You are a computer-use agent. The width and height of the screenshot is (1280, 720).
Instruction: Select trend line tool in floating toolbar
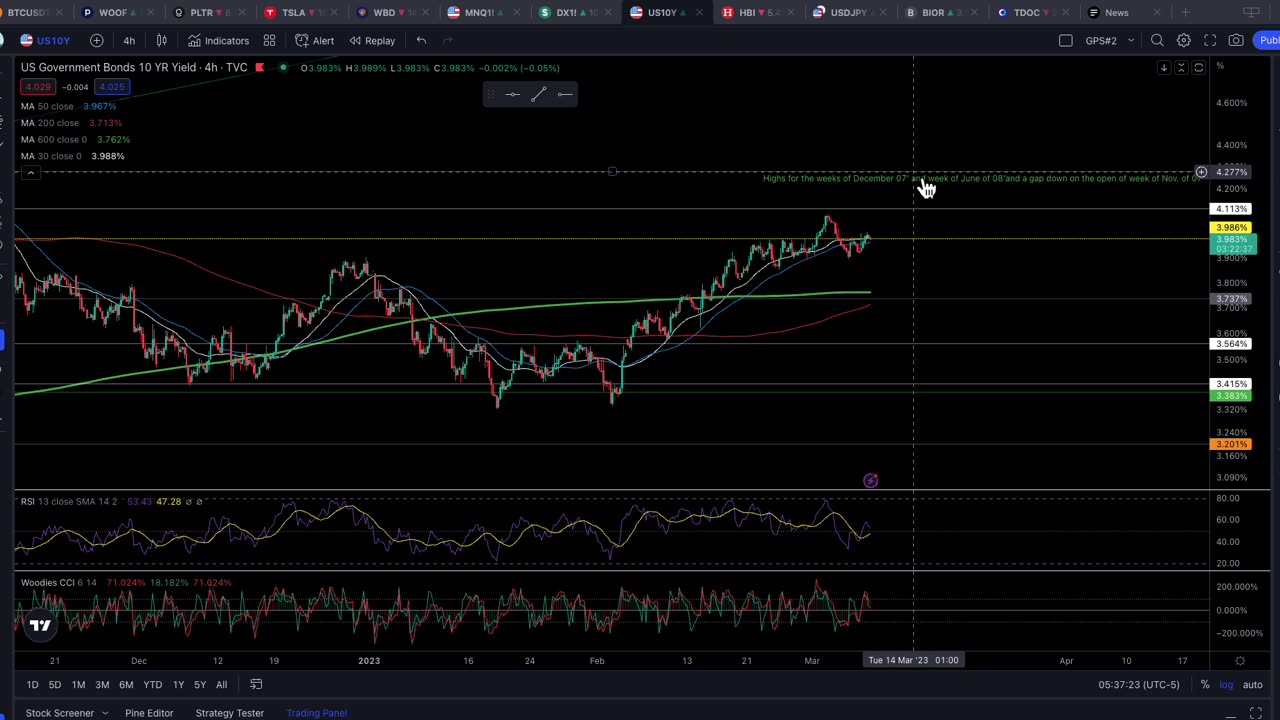point(538,94)
